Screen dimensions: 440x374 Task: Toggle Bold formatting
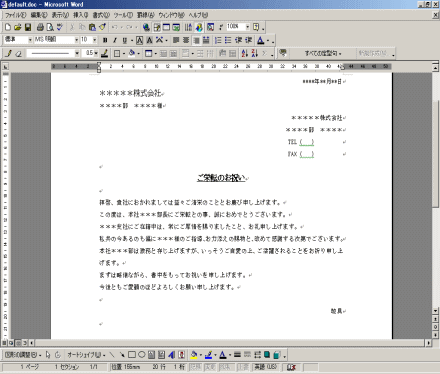pos(105,40)
